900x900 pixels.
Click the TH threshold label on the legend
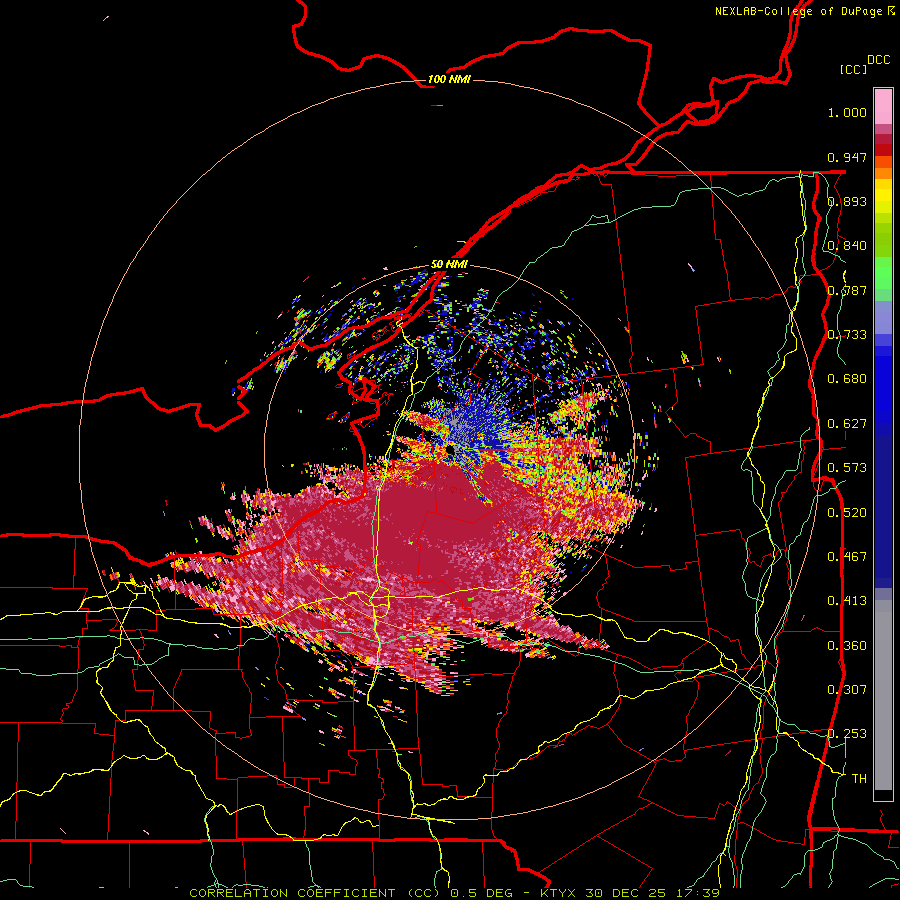click(859, 779)
